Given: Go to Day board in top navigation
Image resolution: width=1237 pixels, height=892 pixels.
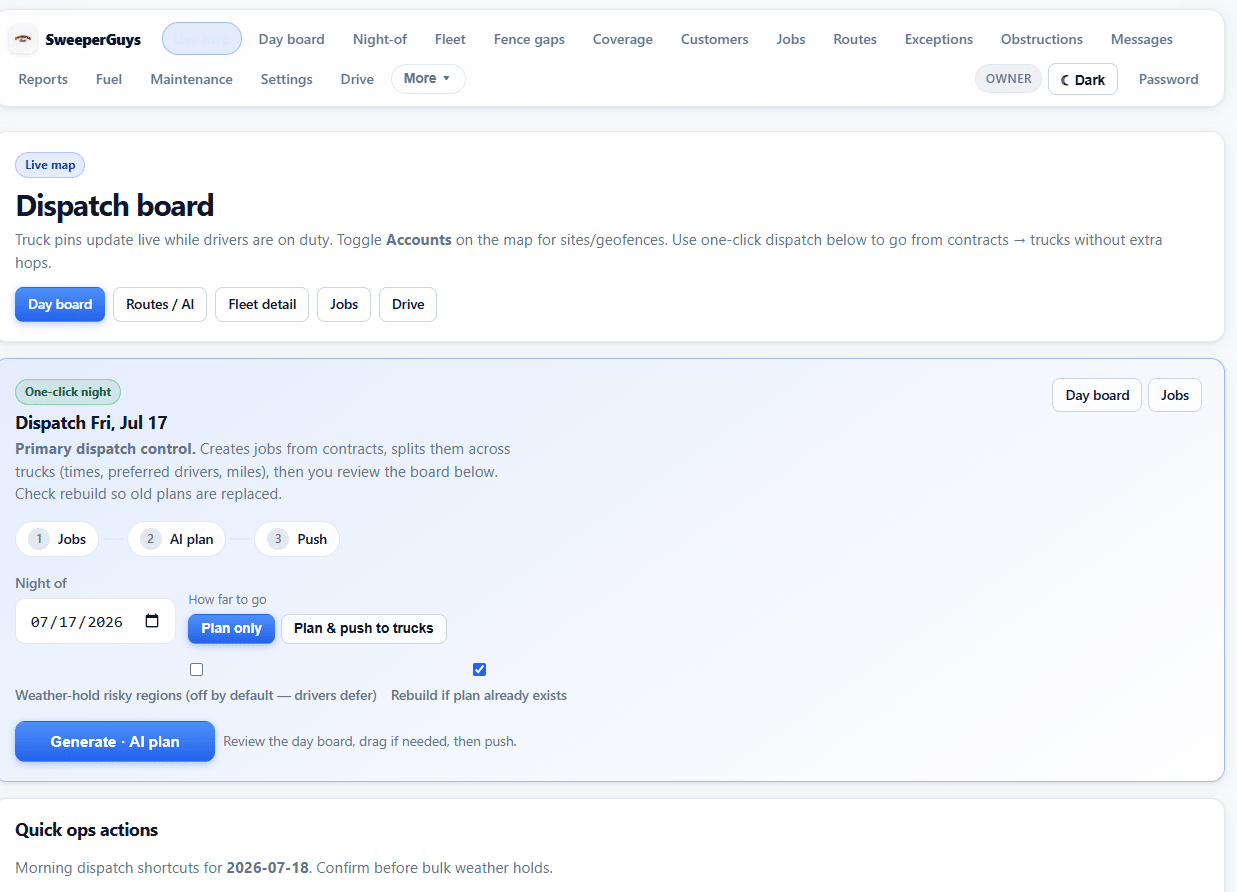Looking at the screenshot, I should coord(292,39).
